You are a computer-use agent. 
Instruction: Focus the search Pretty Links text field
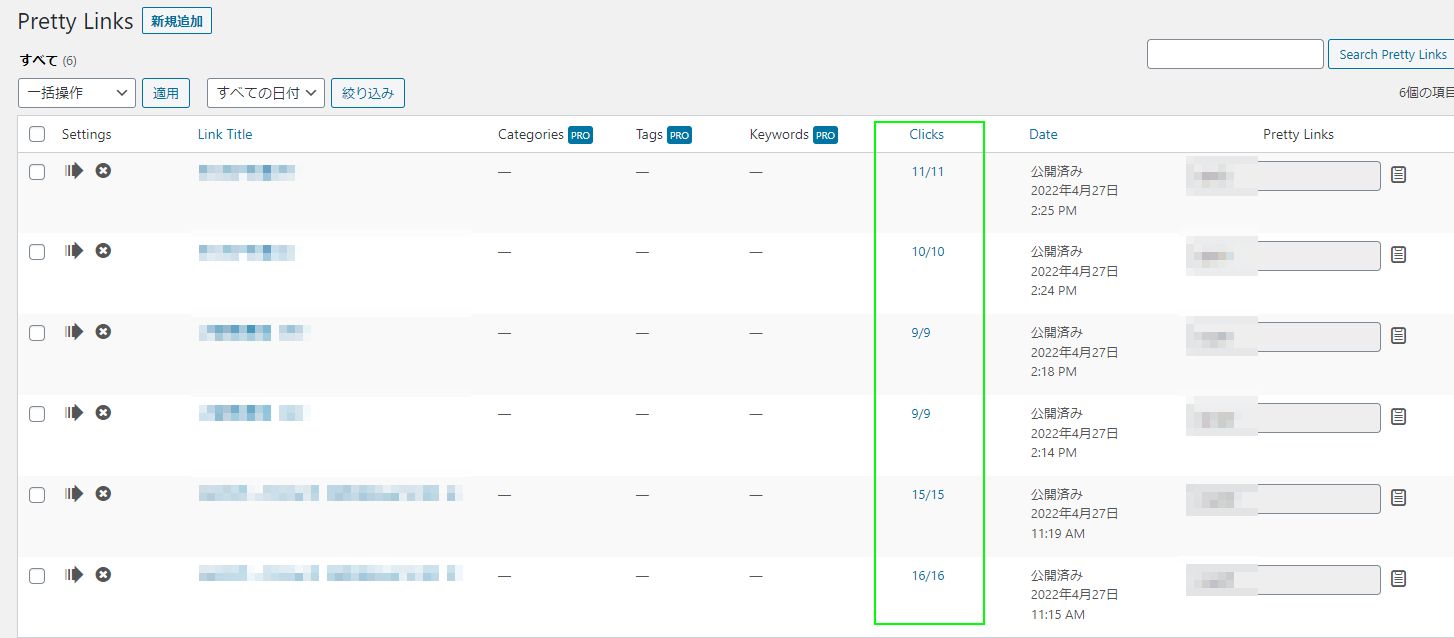pos(1235,54)
